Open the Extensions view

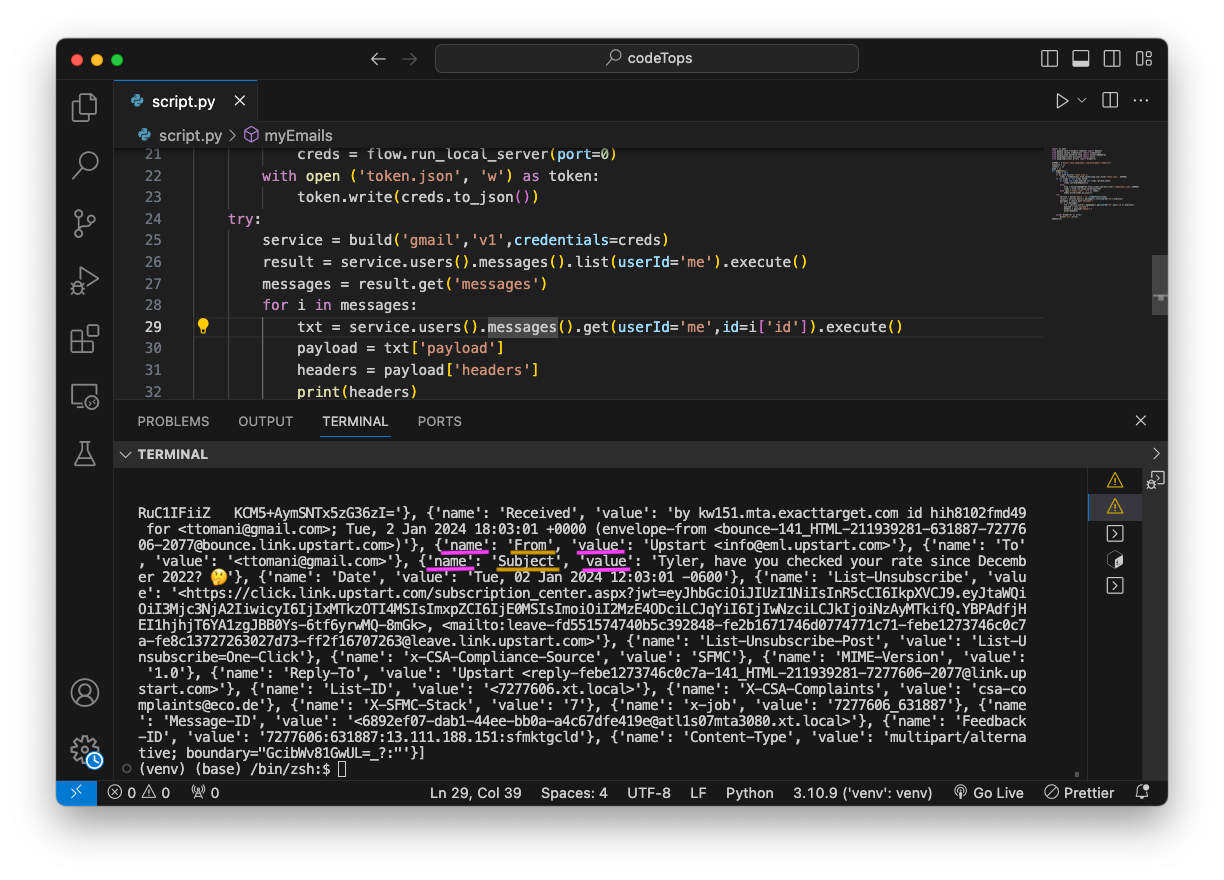coord(85,339)
